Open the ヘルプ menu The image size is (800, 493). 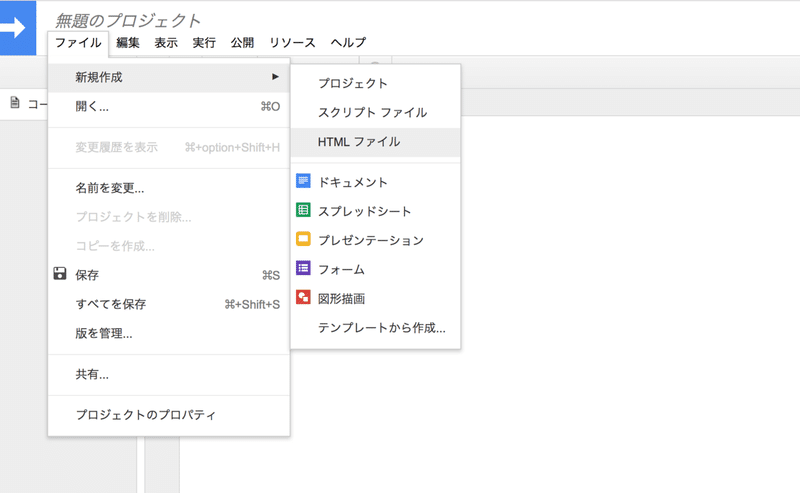[348, 43]
